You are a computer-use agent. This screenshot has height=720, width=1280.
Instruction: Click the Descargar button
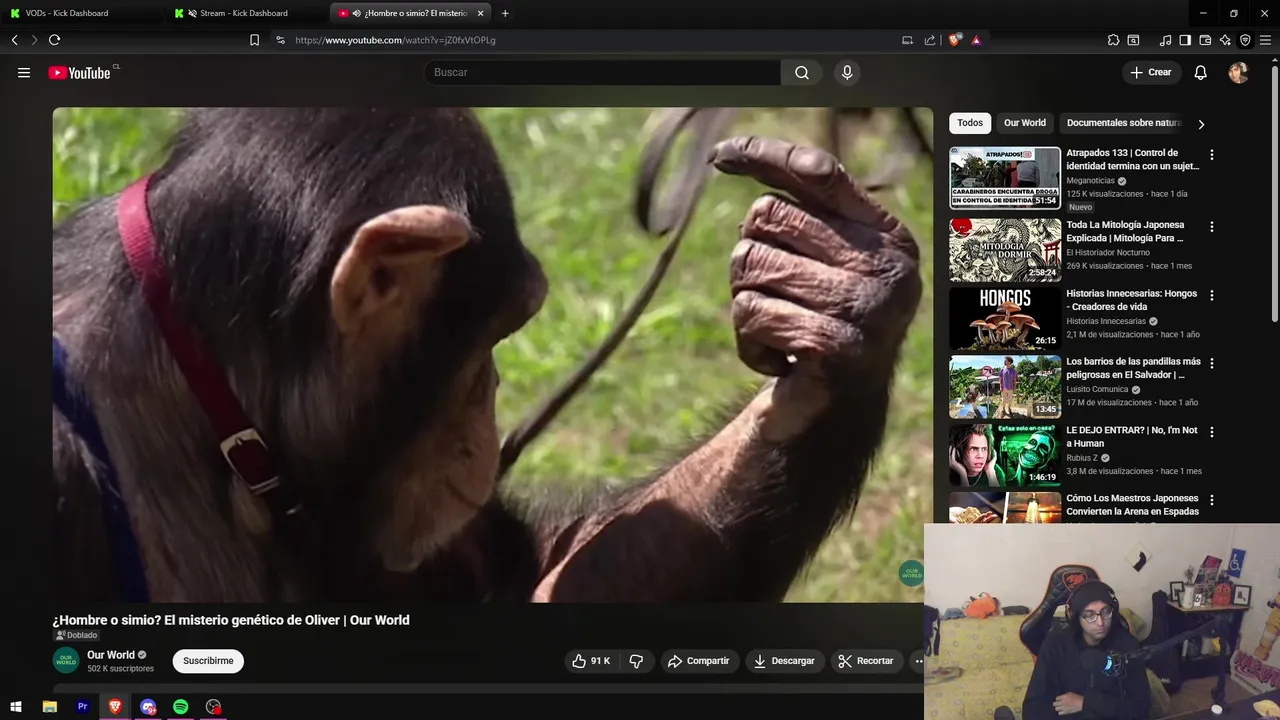click(785, 661)
